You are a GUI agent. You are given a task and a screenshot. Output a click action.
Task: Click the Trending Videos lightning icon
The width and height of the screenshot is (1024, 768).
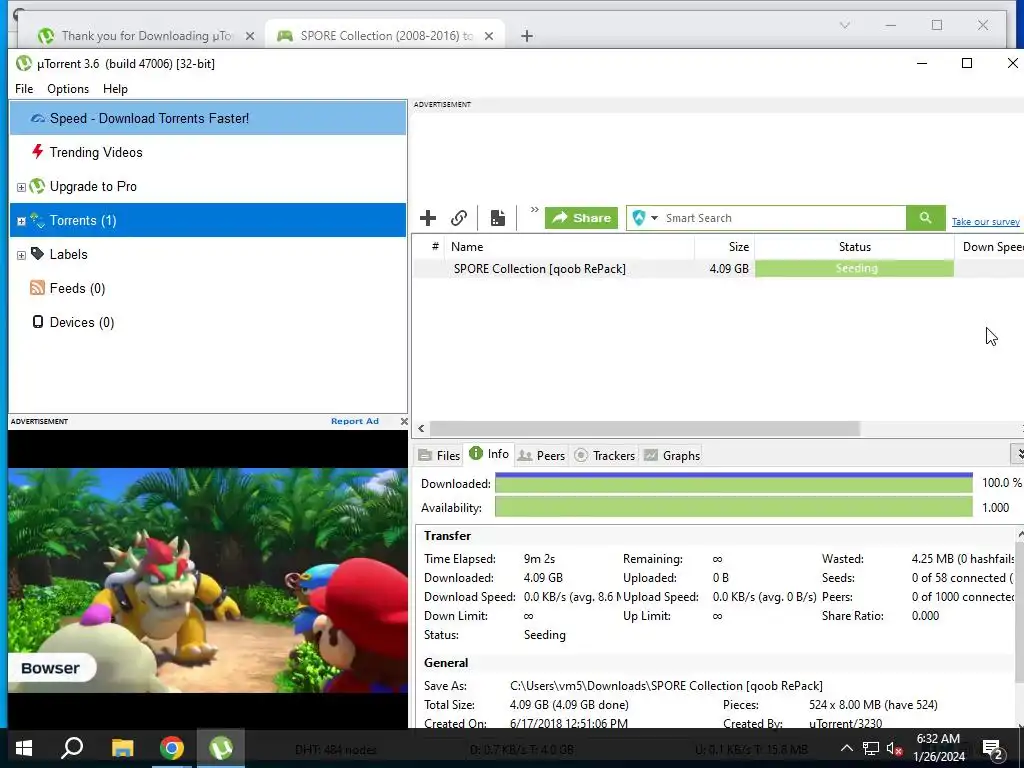pos(38,152)
